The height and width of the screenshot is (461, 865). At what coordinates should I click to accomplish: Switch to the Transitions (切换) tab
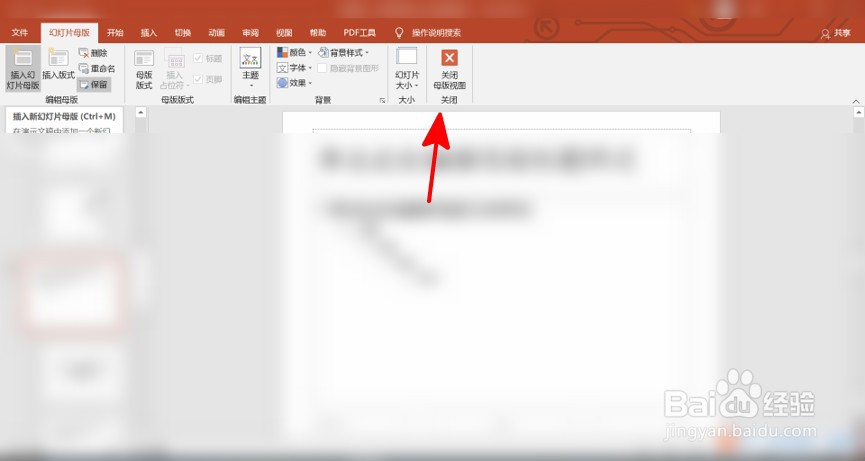pyautogui.click(x=183, y=33)
